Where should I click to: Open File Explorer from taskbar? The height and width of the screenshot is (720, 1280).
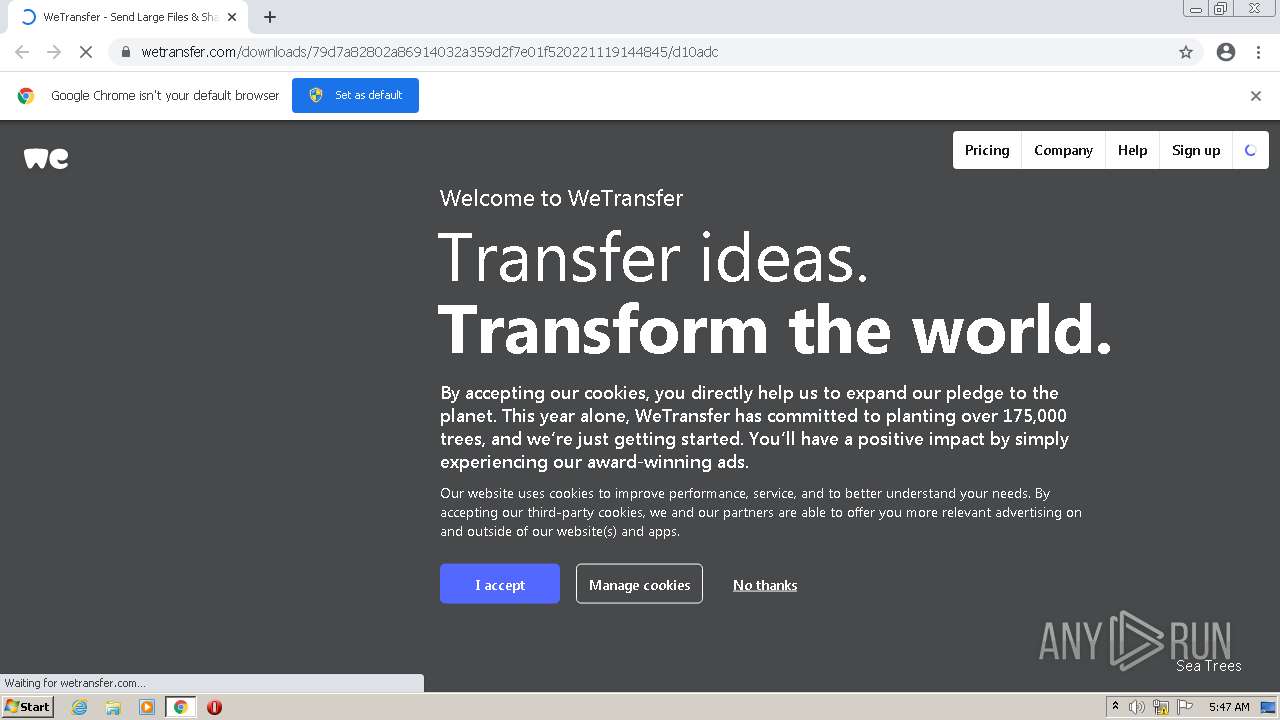pos(113,707)
